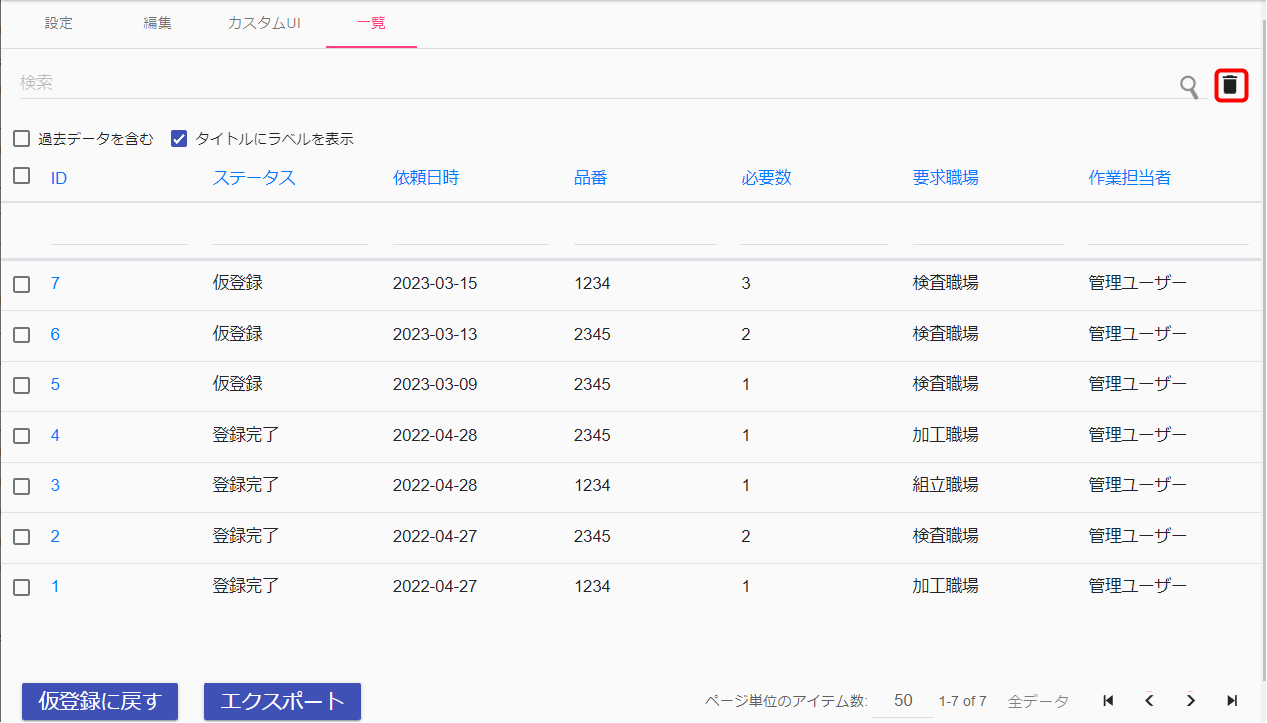The width and height of the screenshot is (1267, 723).
Task: Go to previous page arrow
Action: [x=1150, y=701]
